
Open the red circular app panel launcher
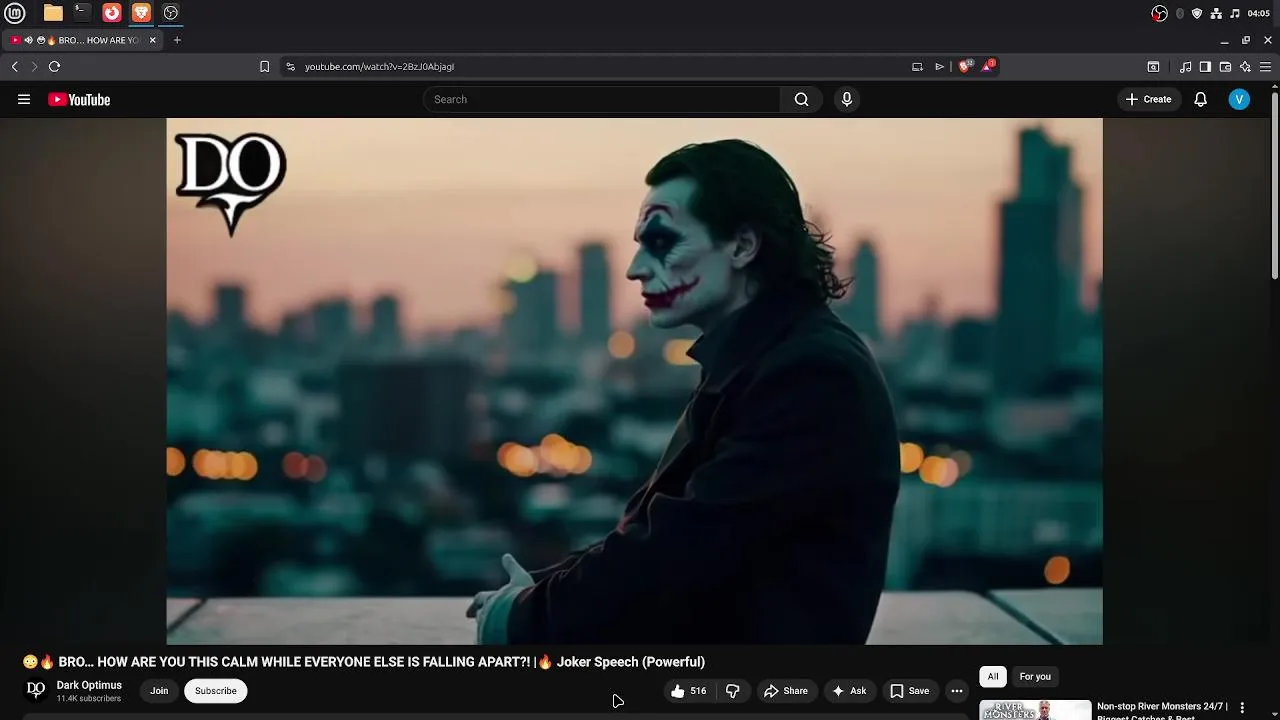[x=112, y=13]
